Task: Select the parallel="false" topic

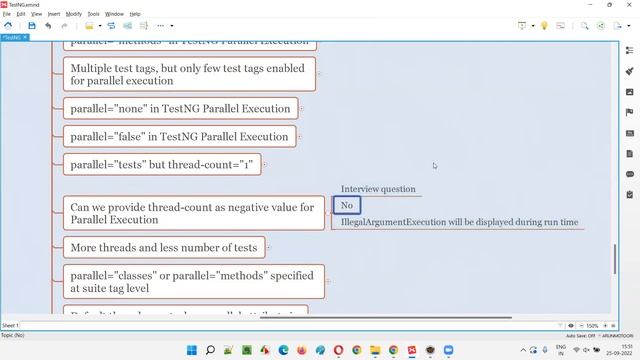Action: pos(180,136)
